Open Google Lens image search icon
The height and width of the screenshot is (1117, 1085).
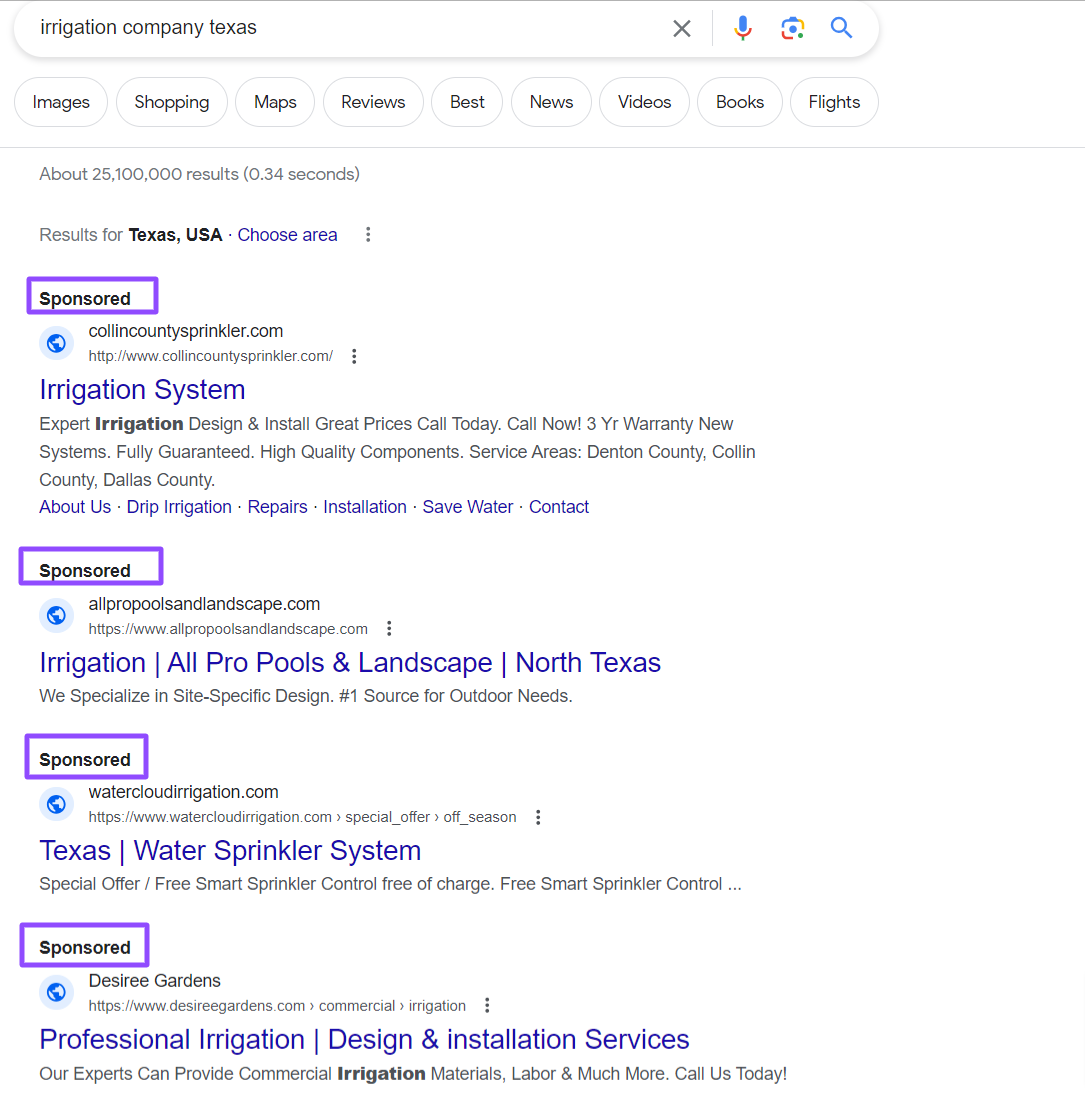(x=792, y=28)
